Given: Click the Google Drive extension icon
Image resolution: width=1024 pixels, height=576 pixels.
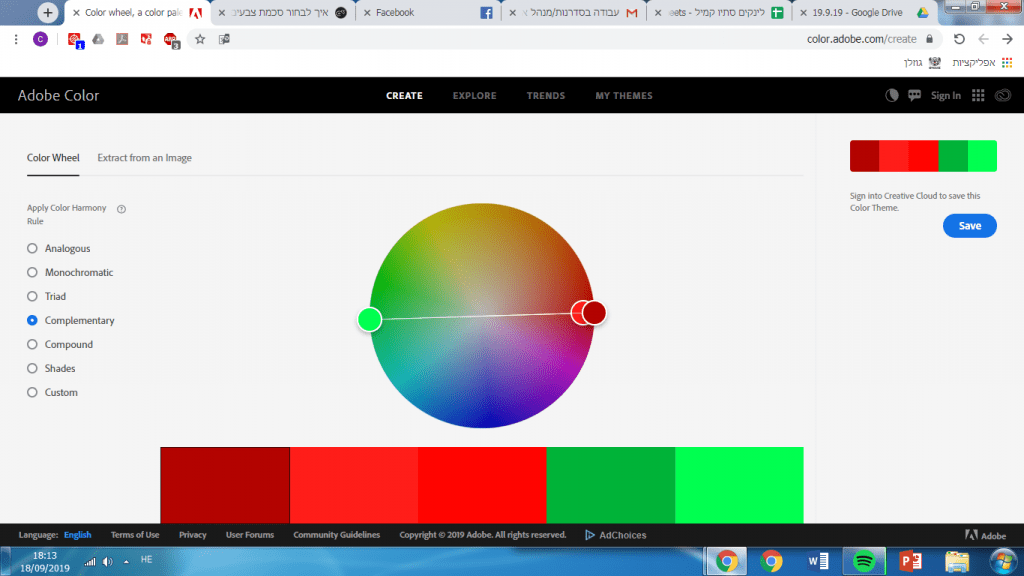Looking at the screenshot, I should [x=98, y=39].
